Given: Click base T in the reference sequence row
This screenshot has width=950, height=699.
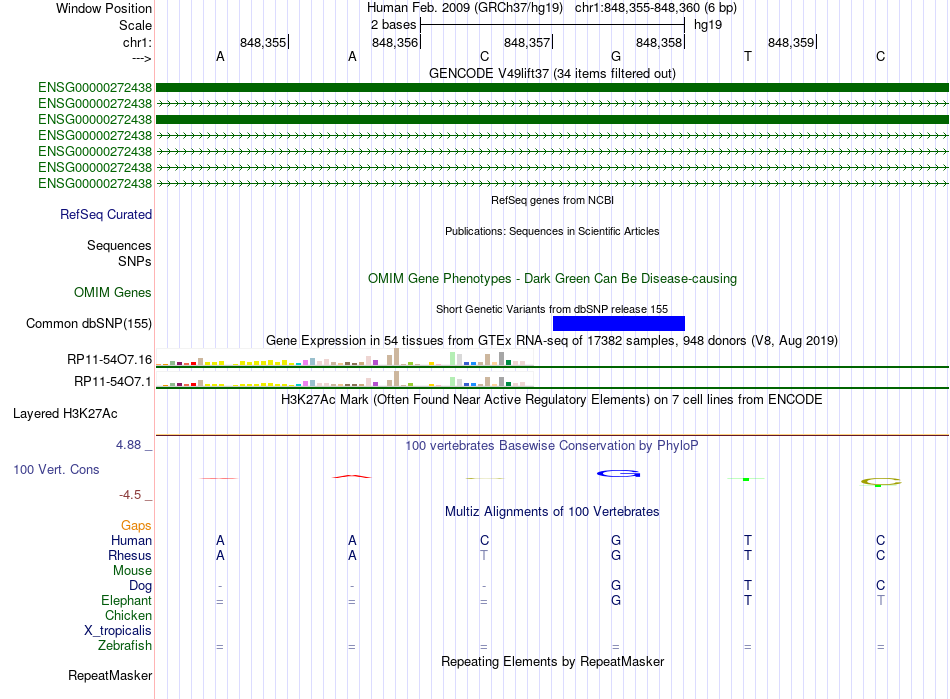Looking at the screenshot, I should pos(748,56).
